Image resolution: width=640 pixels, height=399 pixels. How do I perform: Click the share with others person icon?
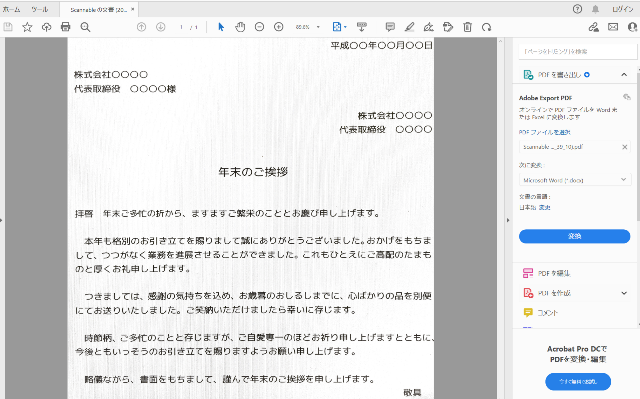[633, 27]
